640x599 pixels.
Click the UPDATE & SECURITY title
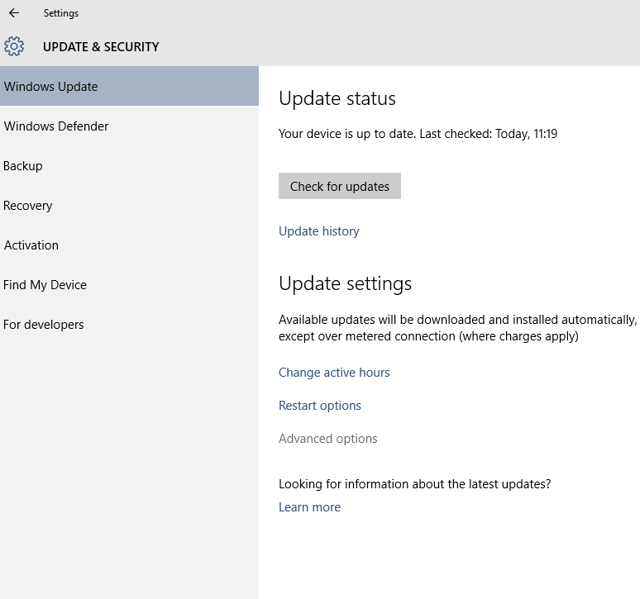(101, 47)
